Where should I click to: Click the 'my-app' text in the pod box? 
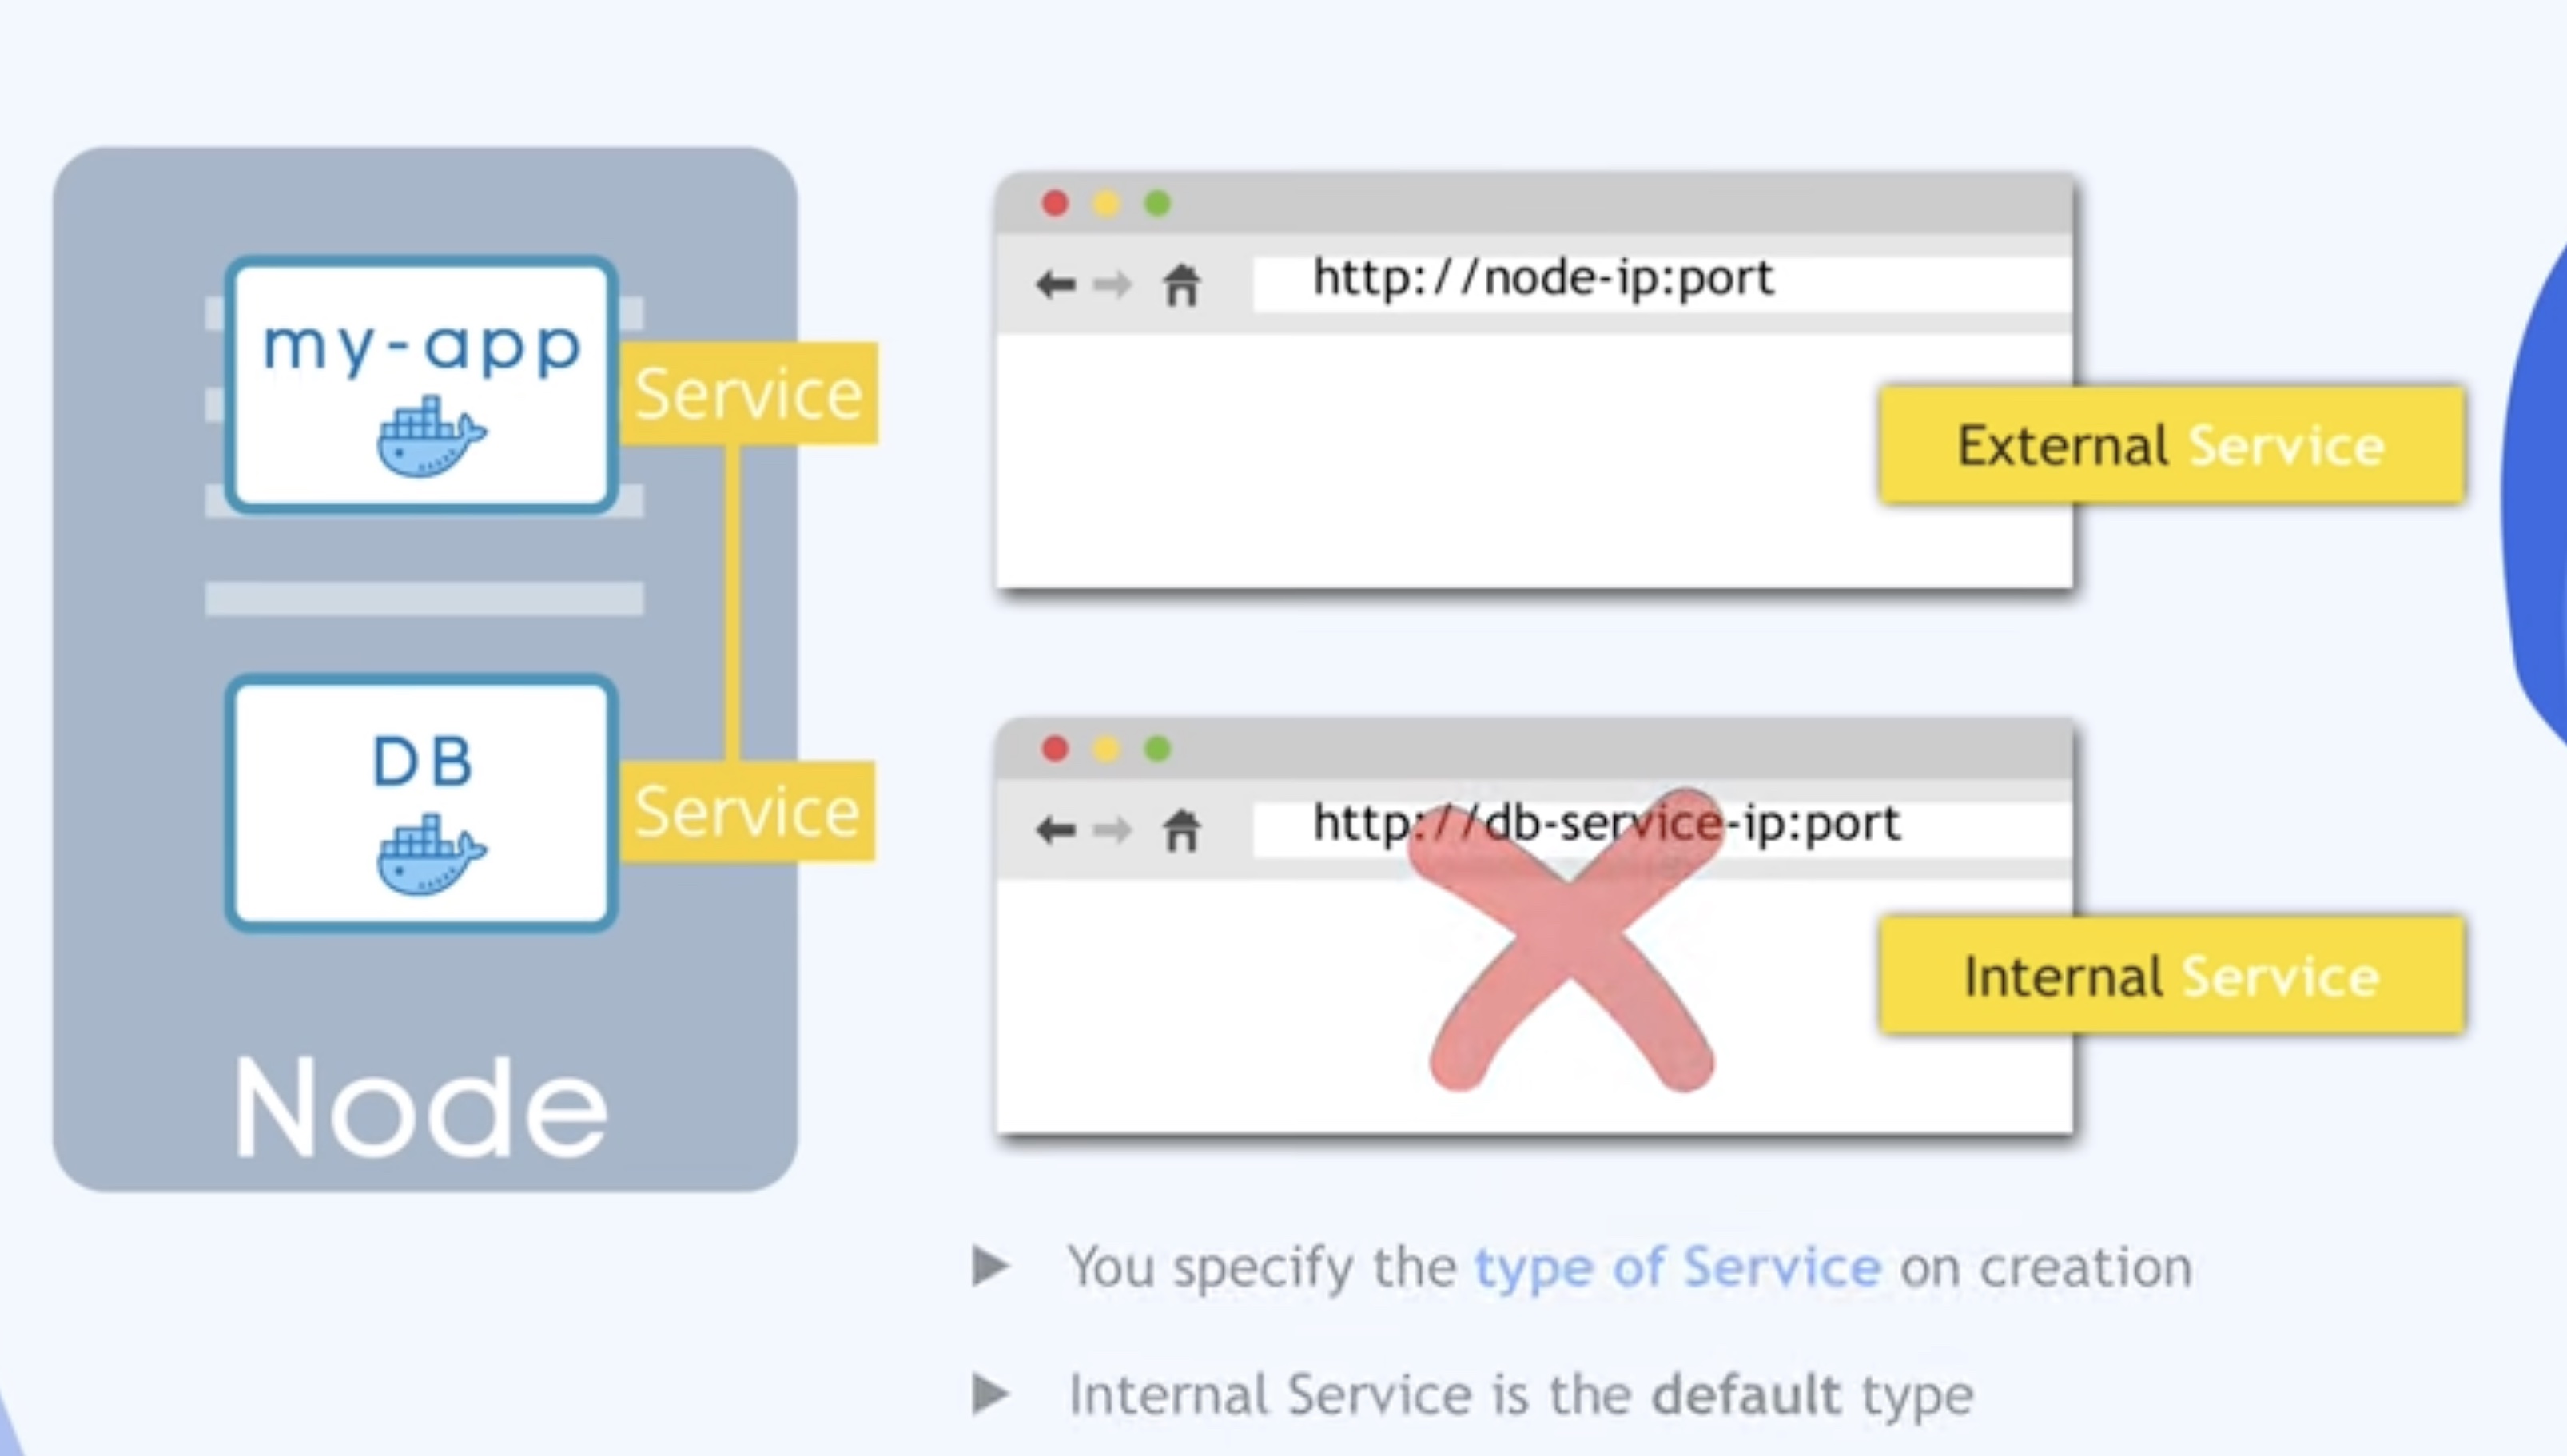coord(421,348)
